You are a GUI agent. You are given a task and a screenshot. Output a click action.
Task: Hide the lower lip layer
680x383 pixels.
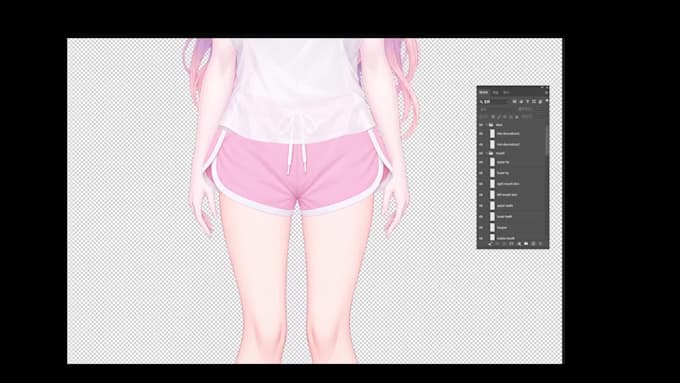coord(481,173)
